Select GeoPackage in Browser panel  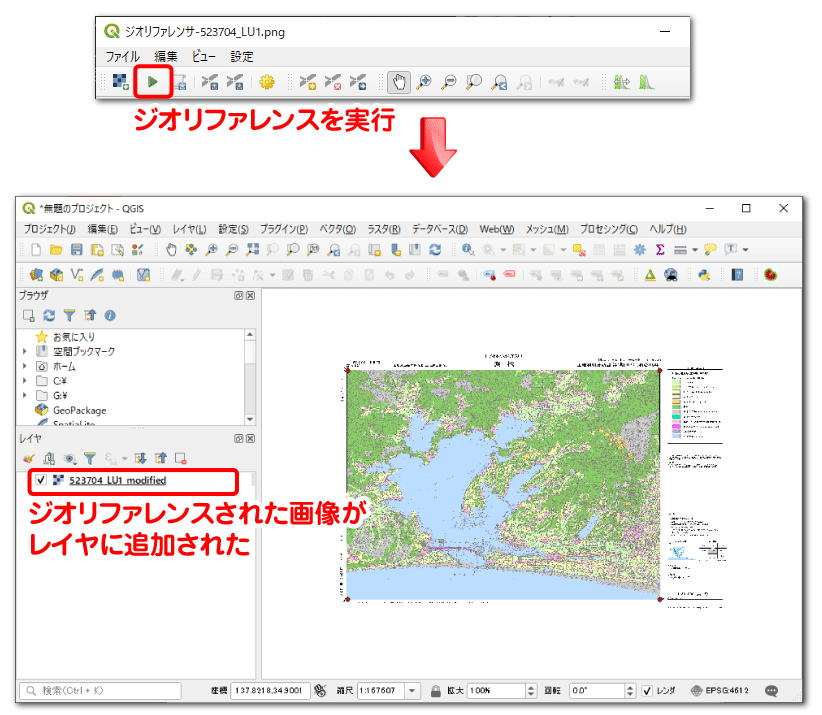click(x=79, y=410)
